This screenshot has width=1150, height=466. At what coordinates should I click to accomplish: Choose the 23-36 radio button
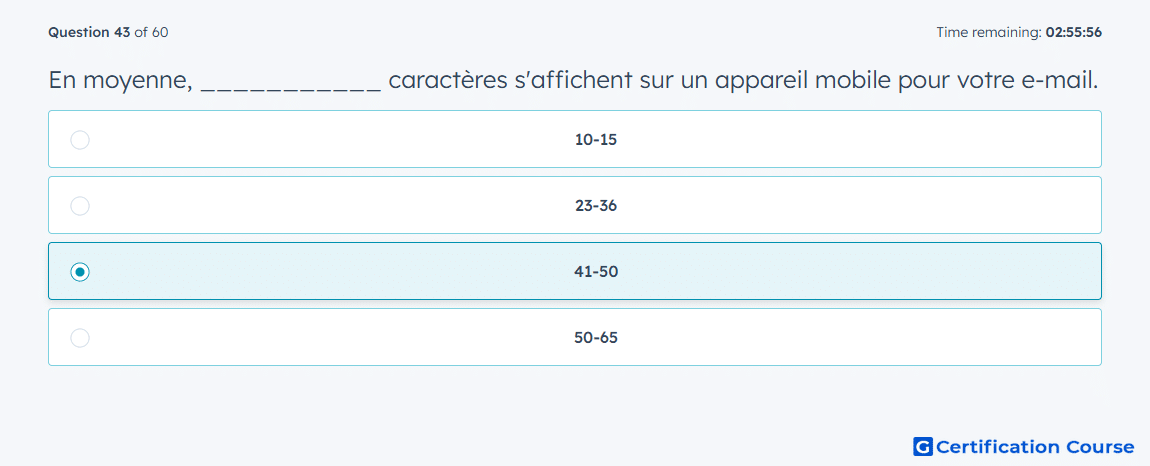(x=80, y=205)
